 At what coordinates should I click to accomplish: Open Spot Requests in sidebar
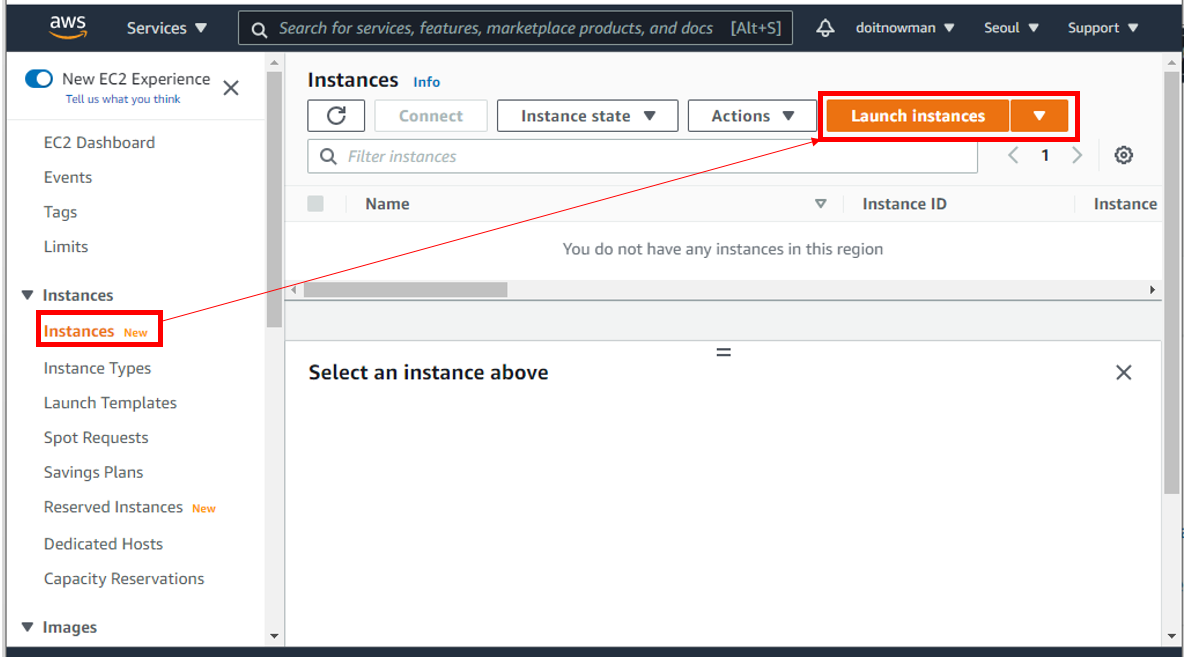tap(96, 438)
